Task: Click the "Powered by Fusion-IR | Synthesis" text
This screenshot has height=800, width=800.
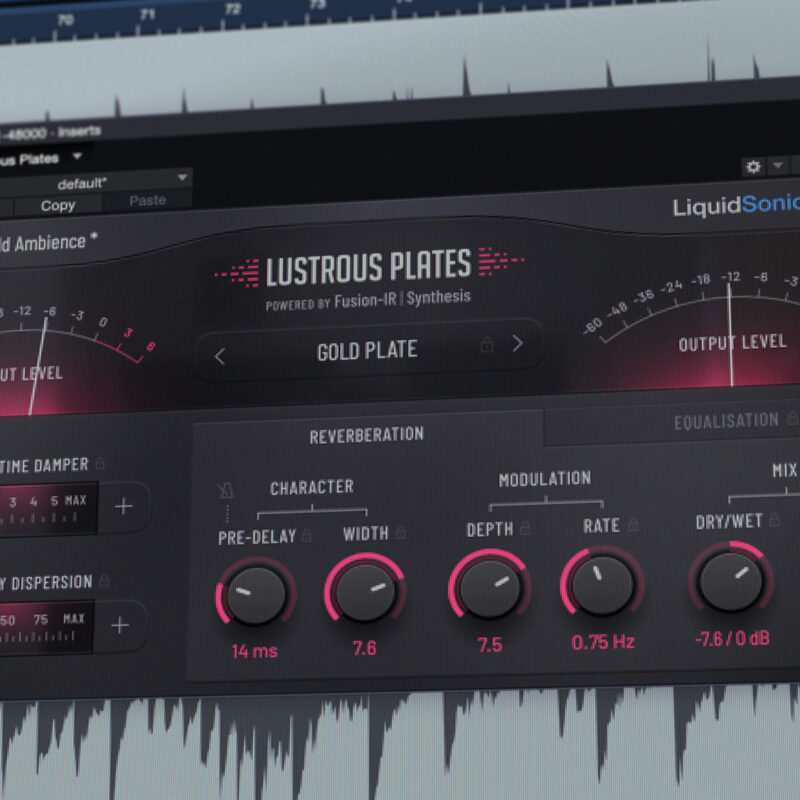Action: pos(368,300)
